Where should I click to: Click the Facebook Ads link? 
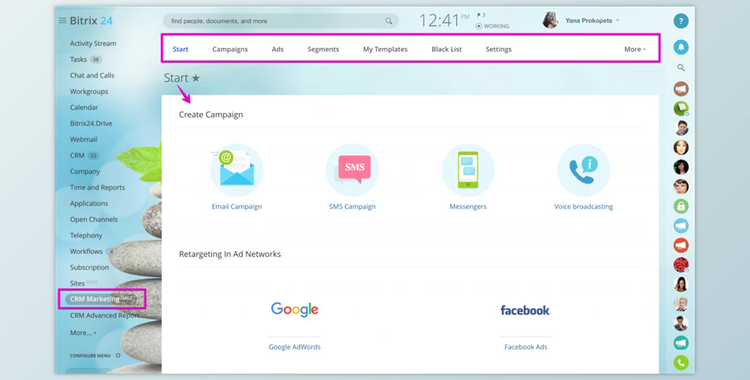[x=526, y=347]
